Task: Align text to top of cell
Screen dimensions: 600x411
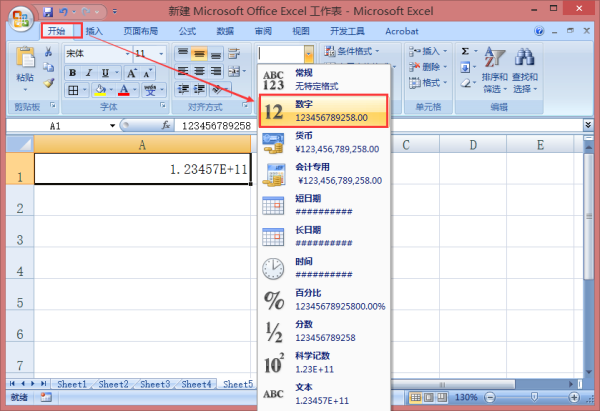Action: pos(183,53)
